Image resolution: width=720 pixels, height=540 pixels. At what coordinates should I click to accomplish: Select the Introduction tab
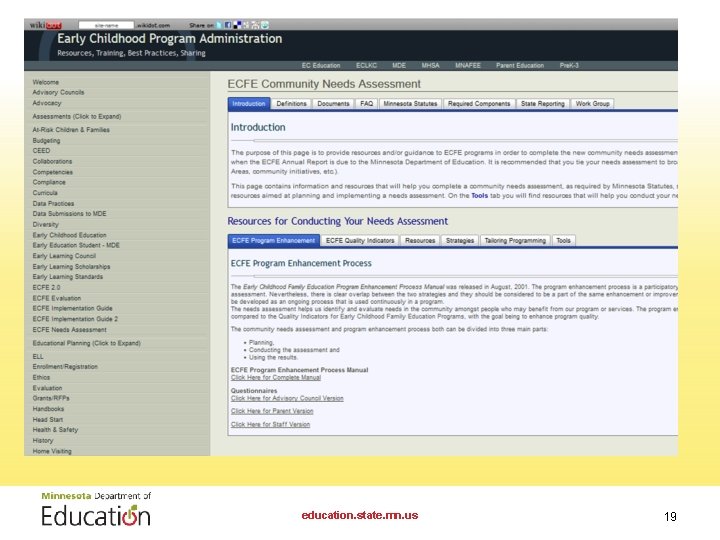pos(249,104)
